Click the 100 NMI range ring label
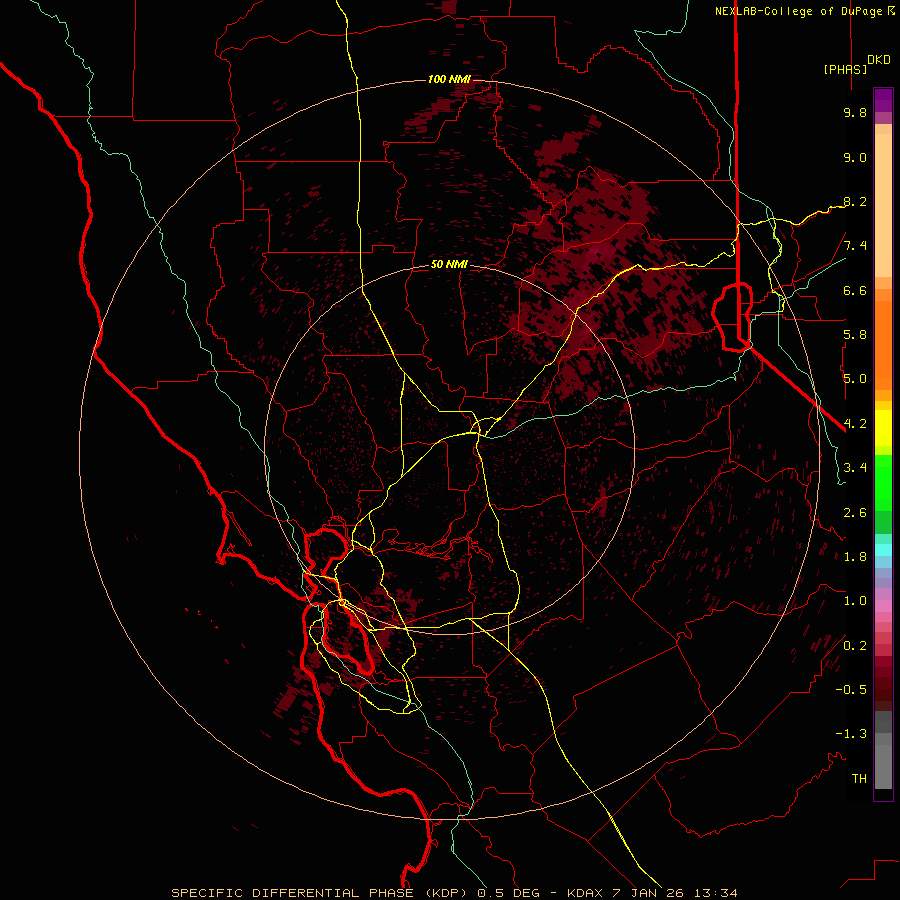The width and height of the screenshot is (900, 900). (x=449, y=79)
